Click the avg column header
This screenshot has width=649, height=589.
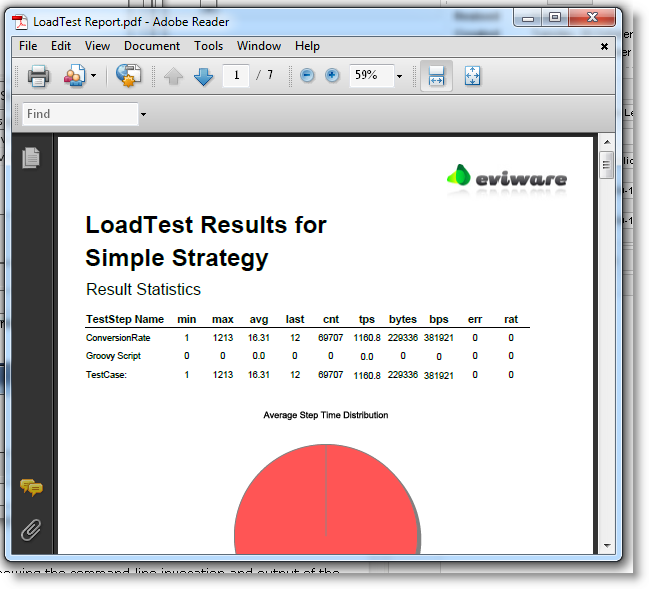tap(259, 320)
